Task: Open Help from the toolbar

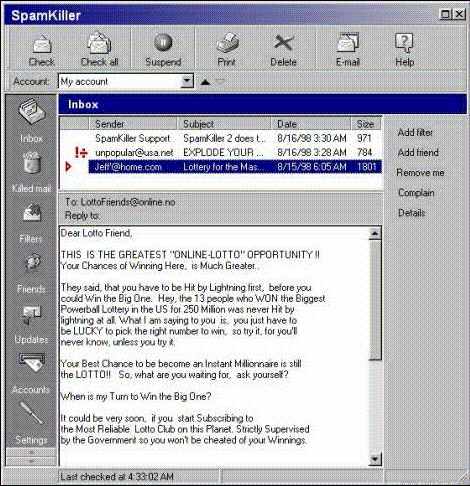Action: point(404,50)
